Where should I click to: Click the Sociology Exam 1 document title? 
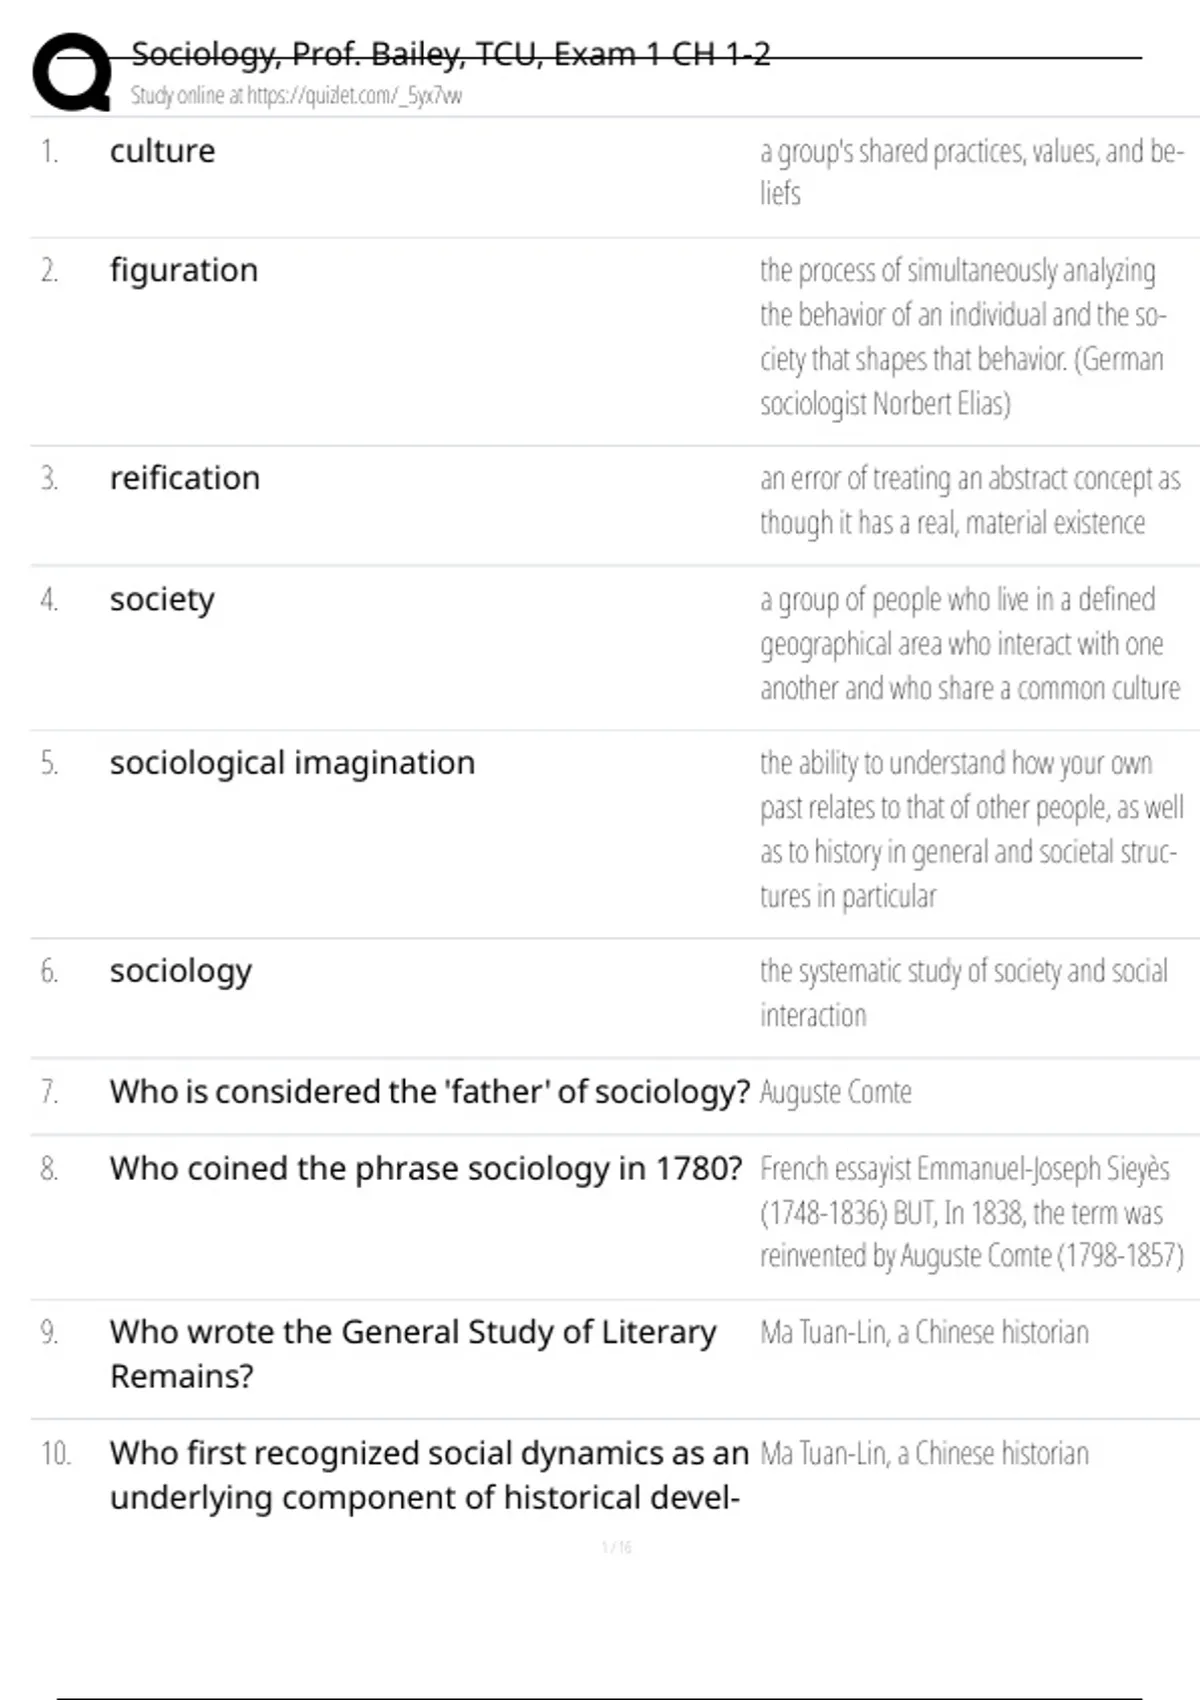click(451, 53)
